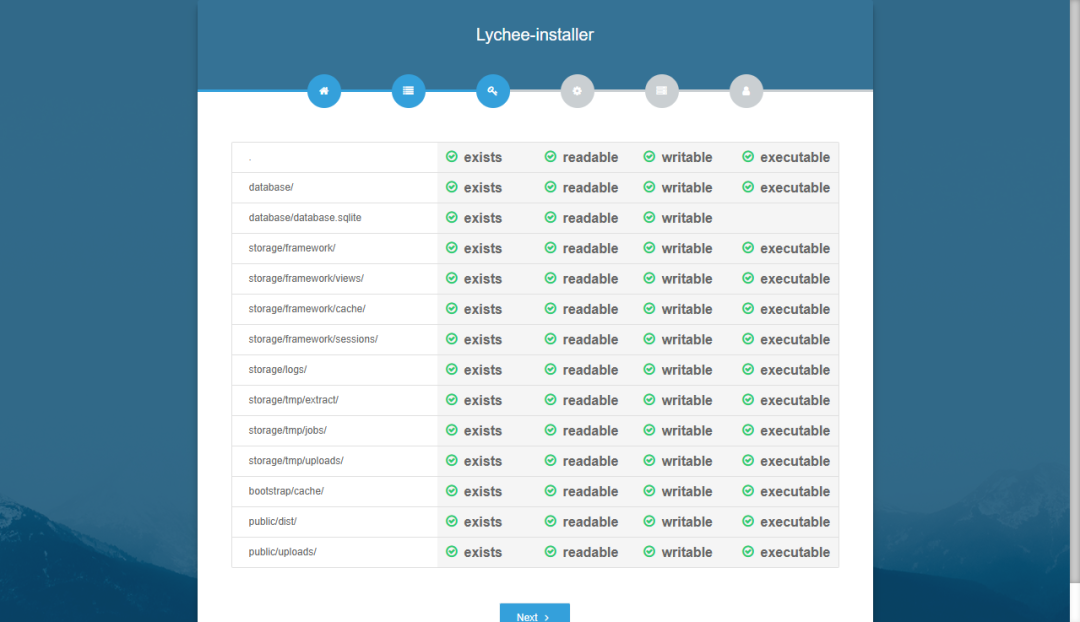1080x622 pixels.
Task: Click the Next button
Action: click(534, 614)
